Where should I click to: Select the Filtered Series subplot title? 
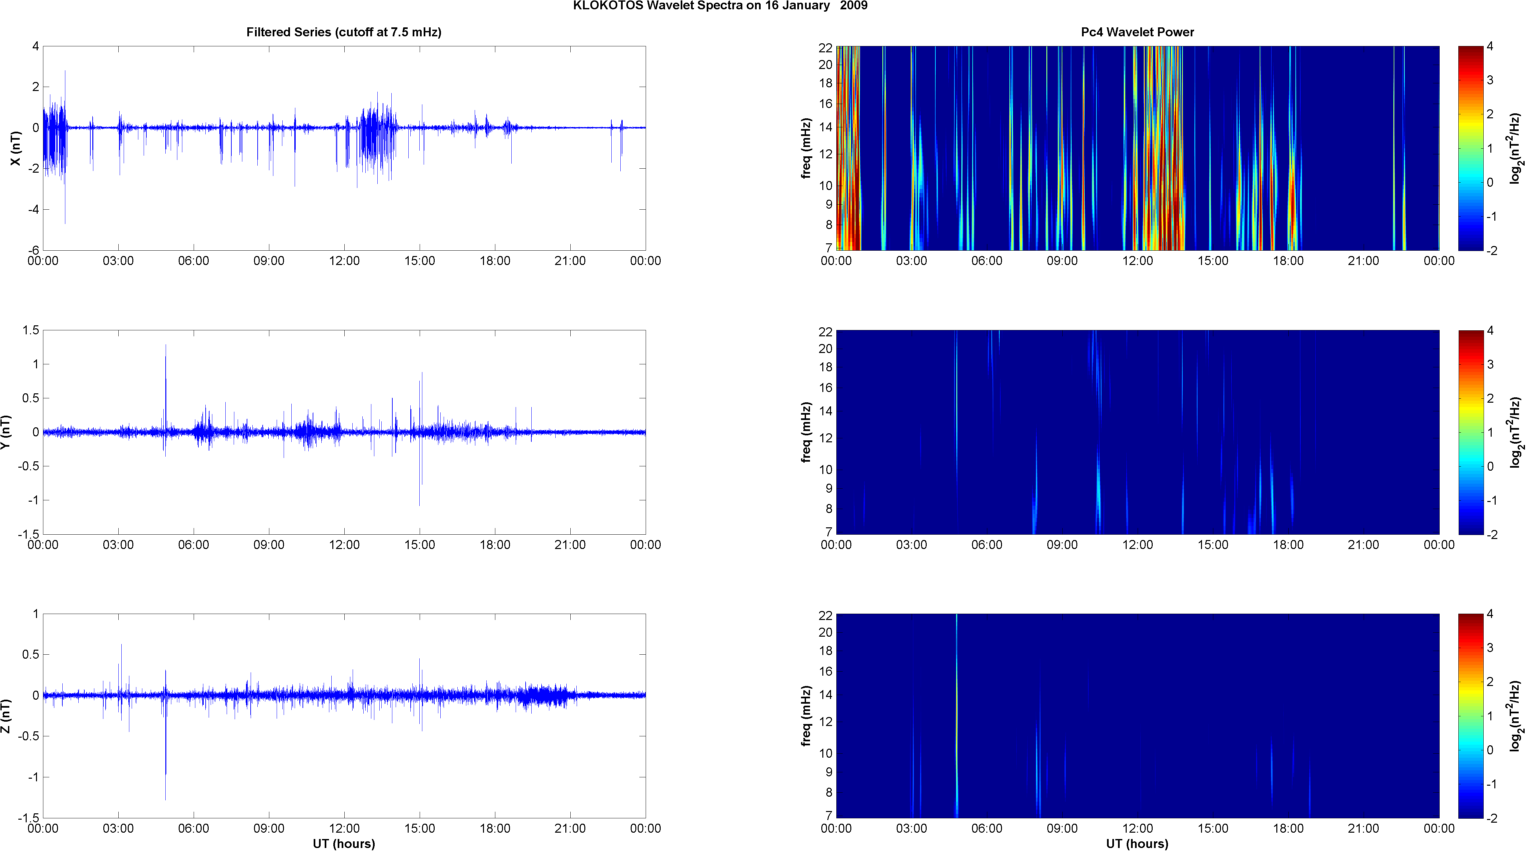344,32
